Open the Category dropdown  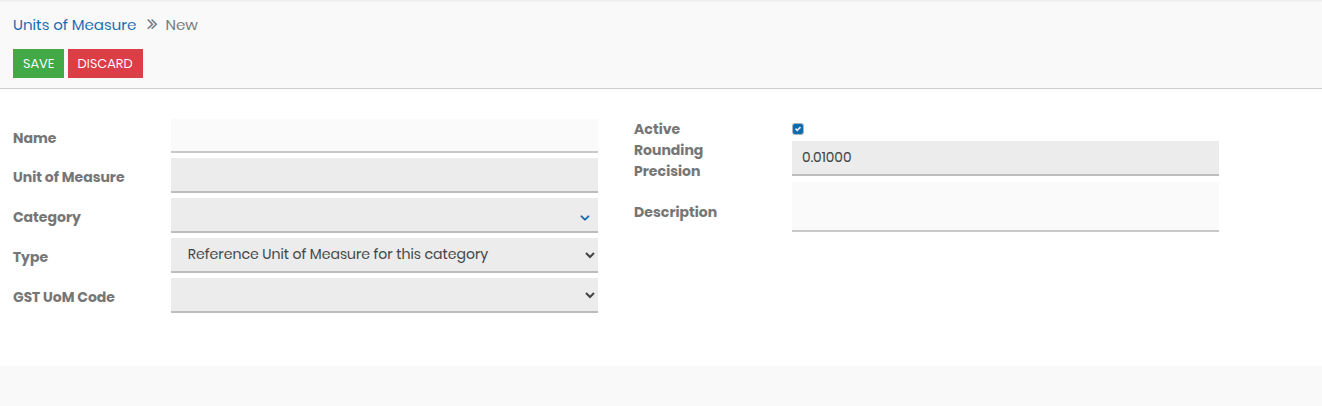tap(384, 215)
